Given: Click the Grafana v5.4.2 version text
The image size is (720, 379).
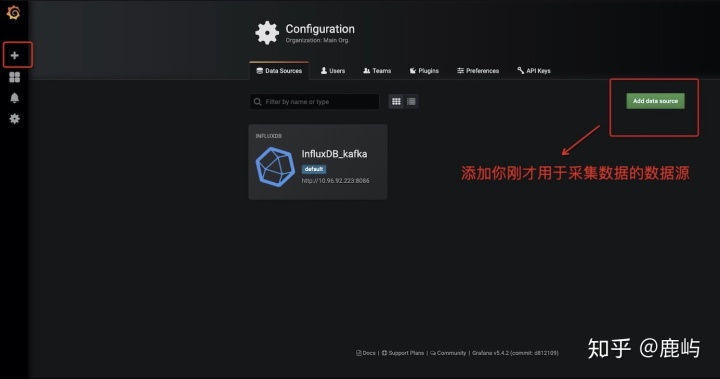Looking at the screenshot, I should click(x=515, y=353).
